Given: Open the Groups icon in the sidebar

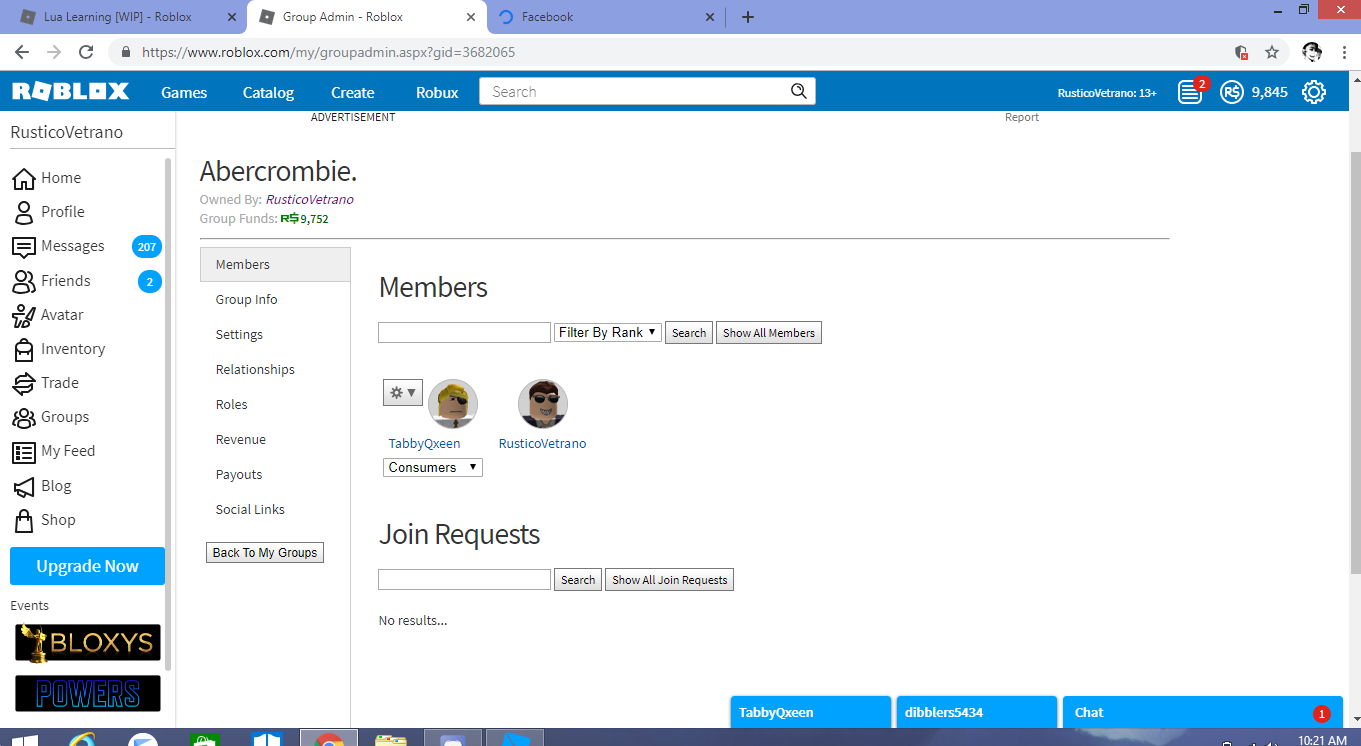Looking at the screenshot, I should pos(23,417).
